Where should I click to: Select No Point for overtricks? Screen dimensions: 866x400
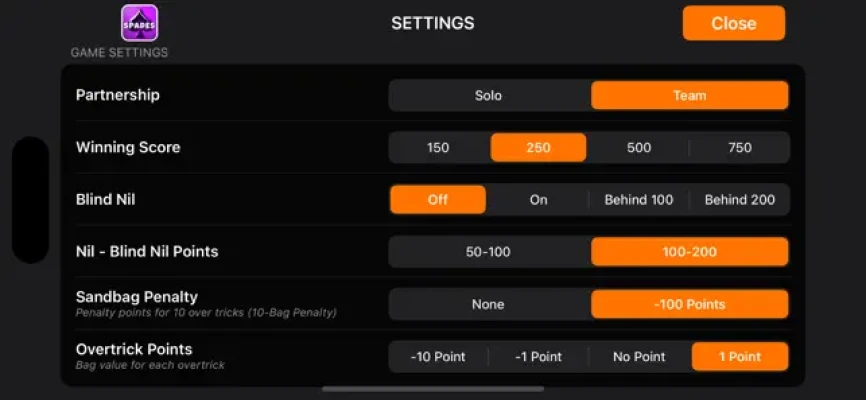pos(639,357)
